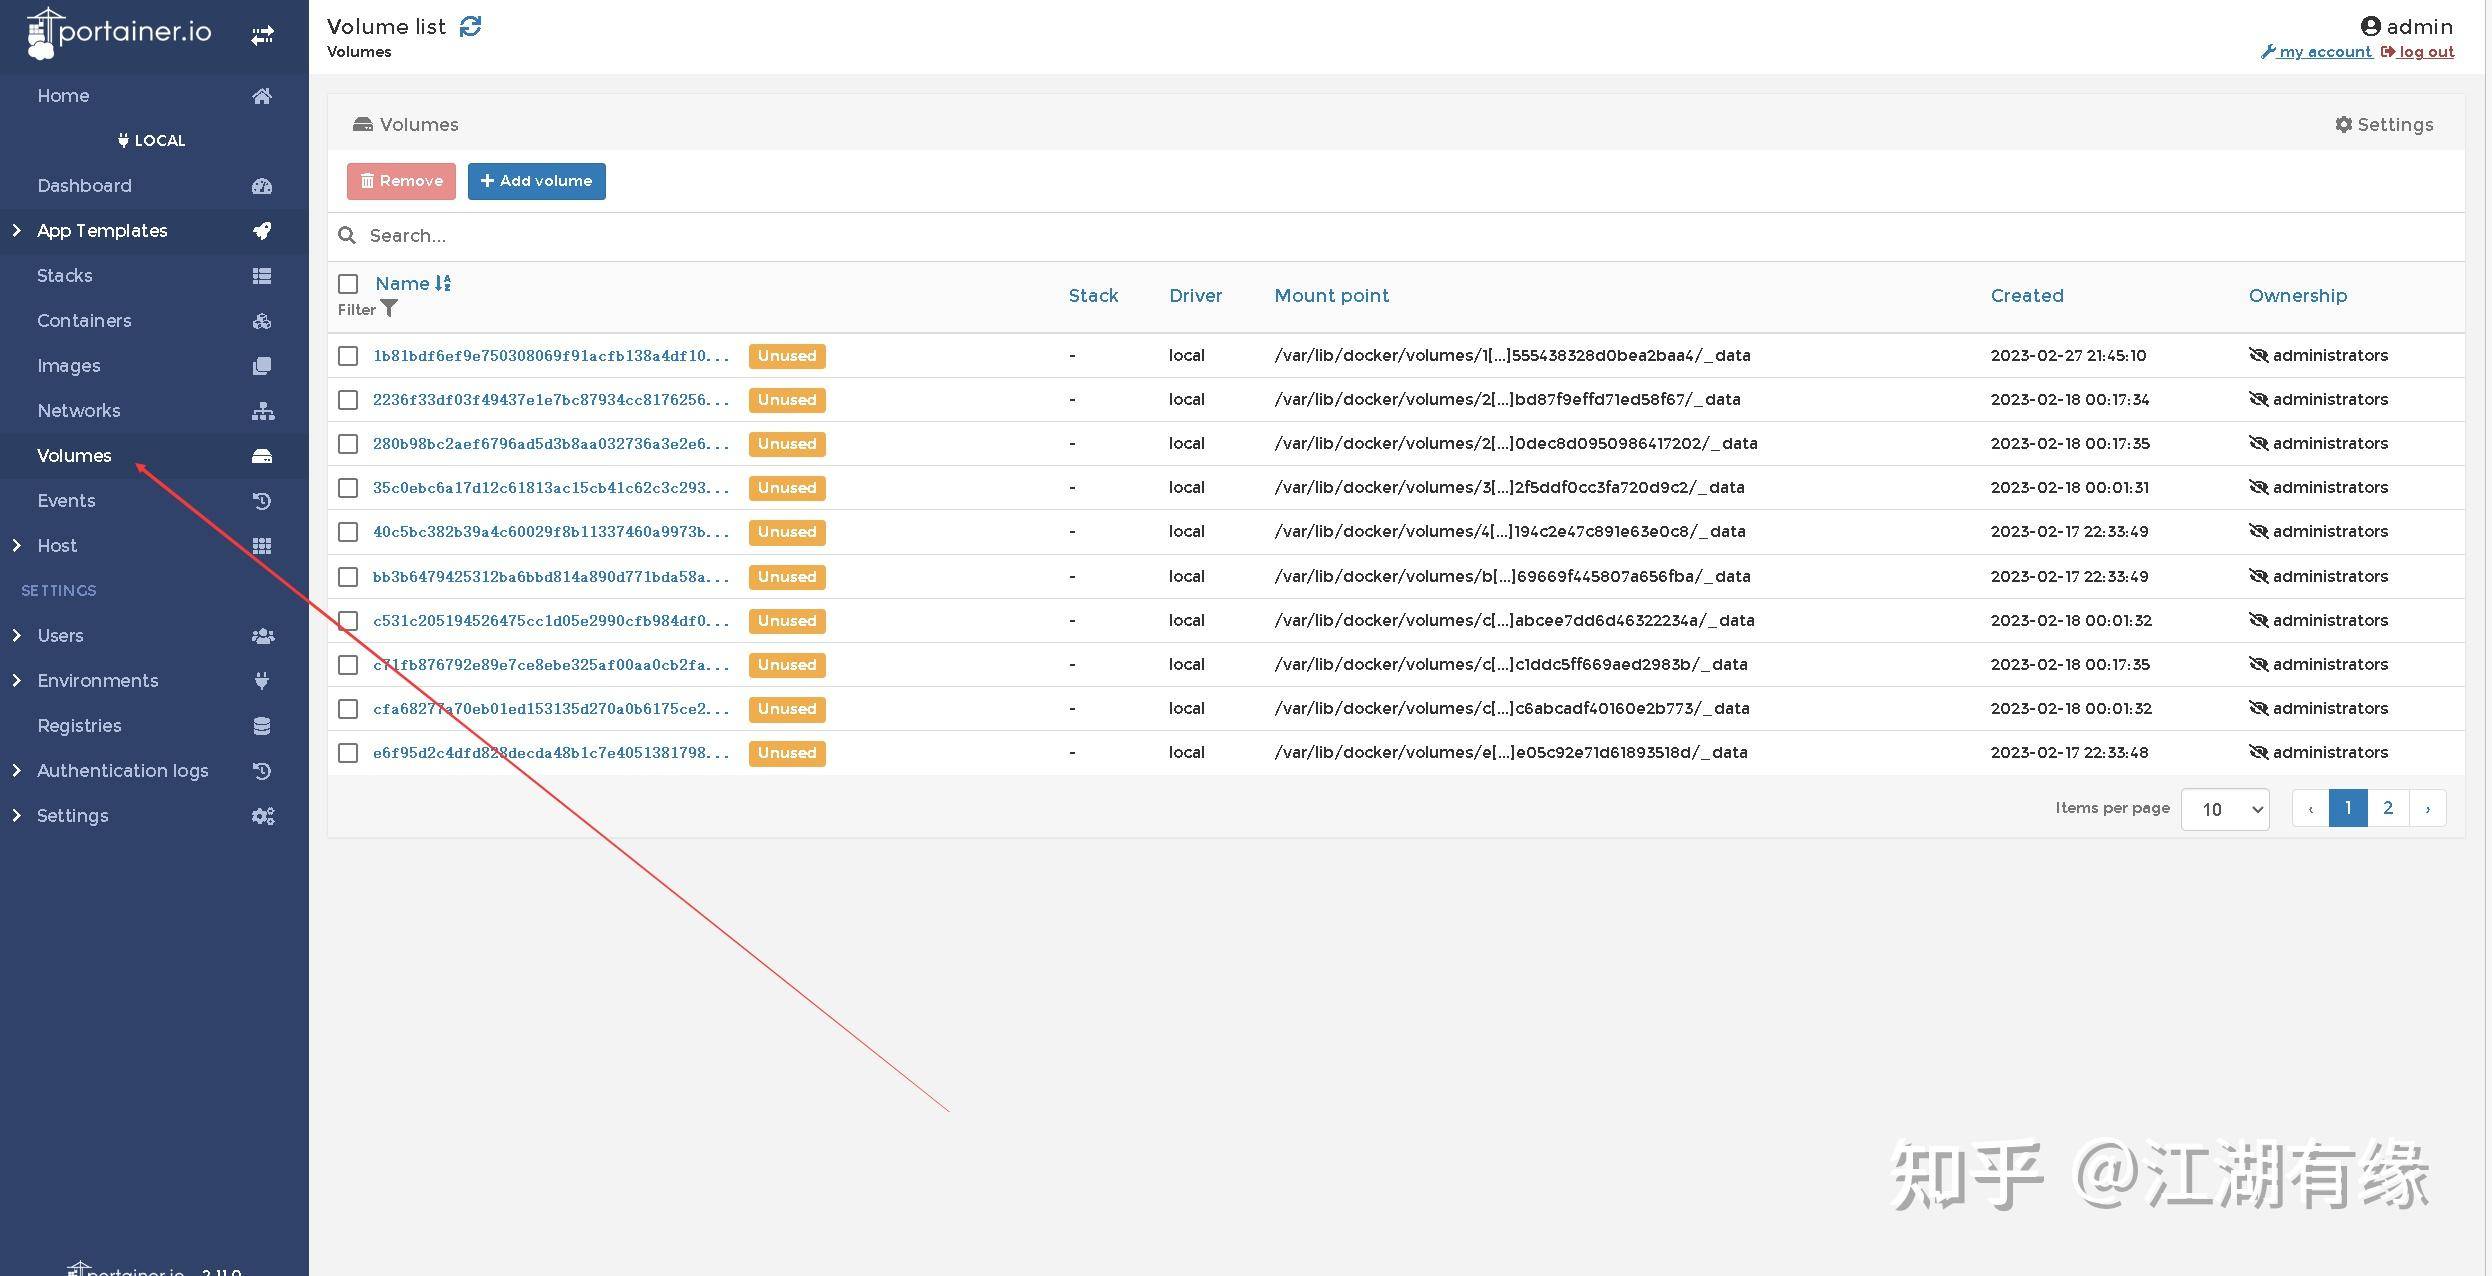This screenshot has height=1276, width=2492.
Task: Click the Filter funnel icon
Action: [x=389, y=309]
